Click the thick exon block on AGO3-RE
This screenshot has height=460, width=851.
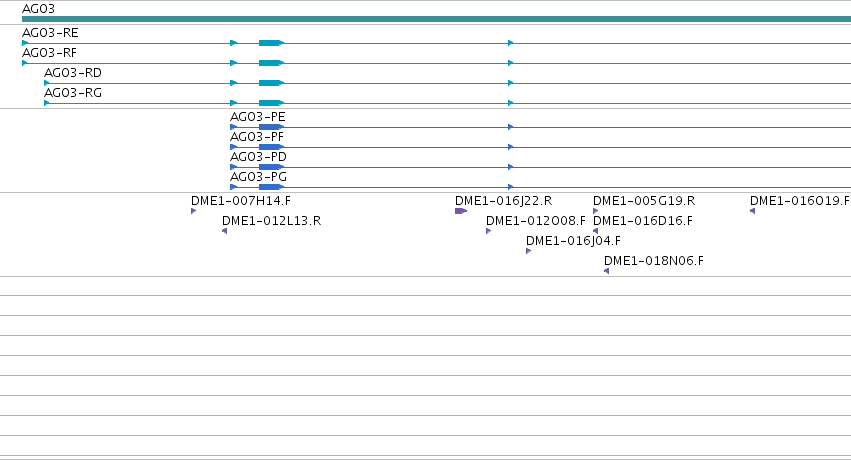(x=270, y=43)
